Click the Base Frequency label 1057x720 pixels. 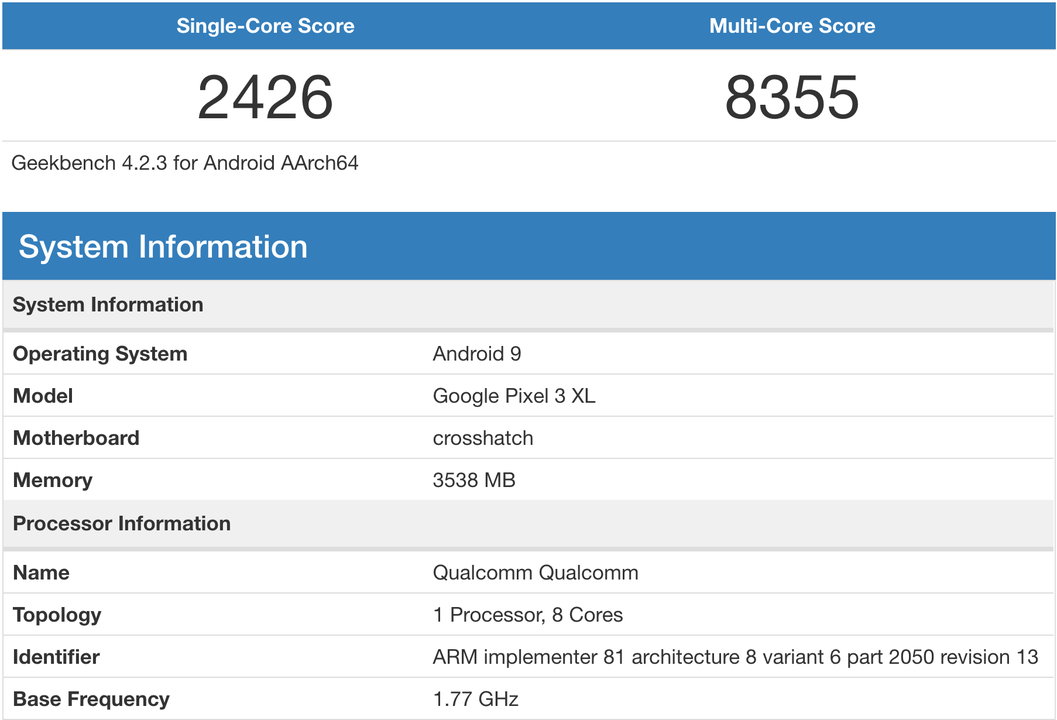(91, 699)
